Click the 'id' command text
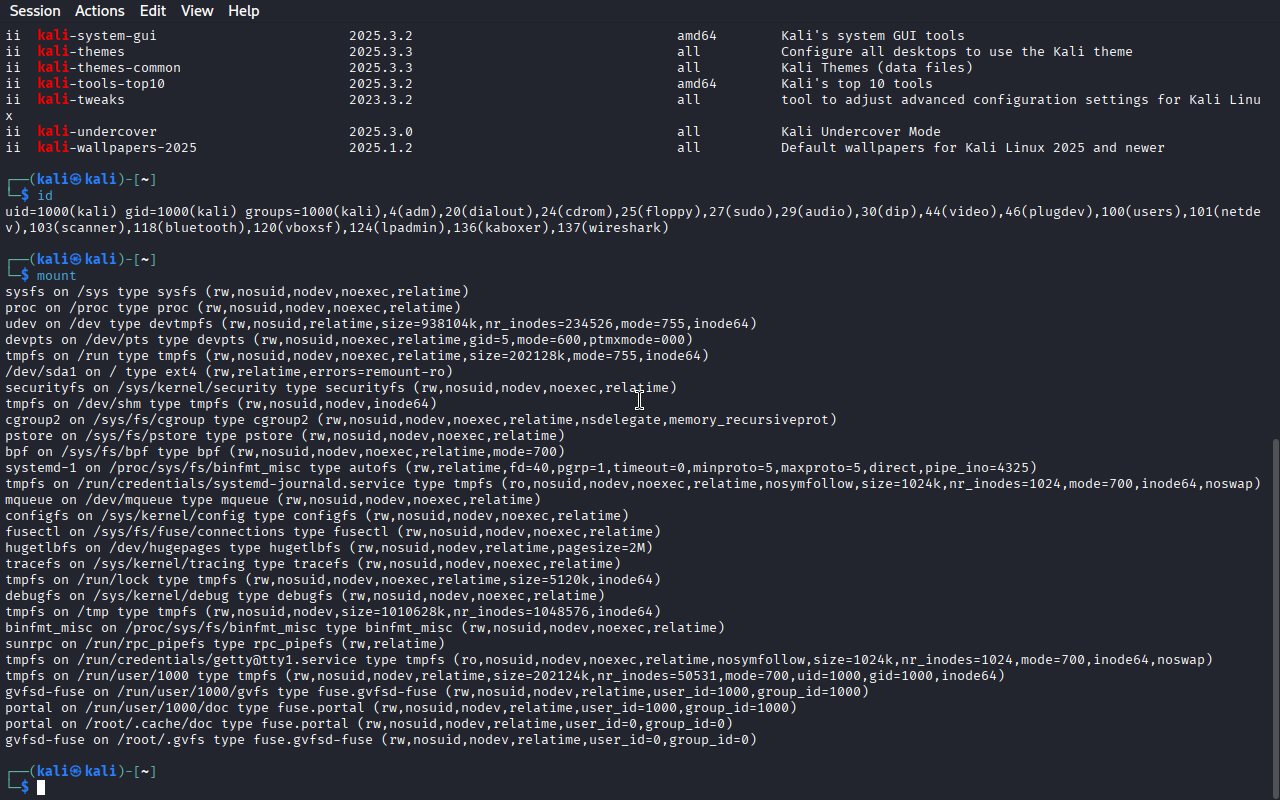Image resolution: width=1280 pixels, height=800 pixels. 45,196
